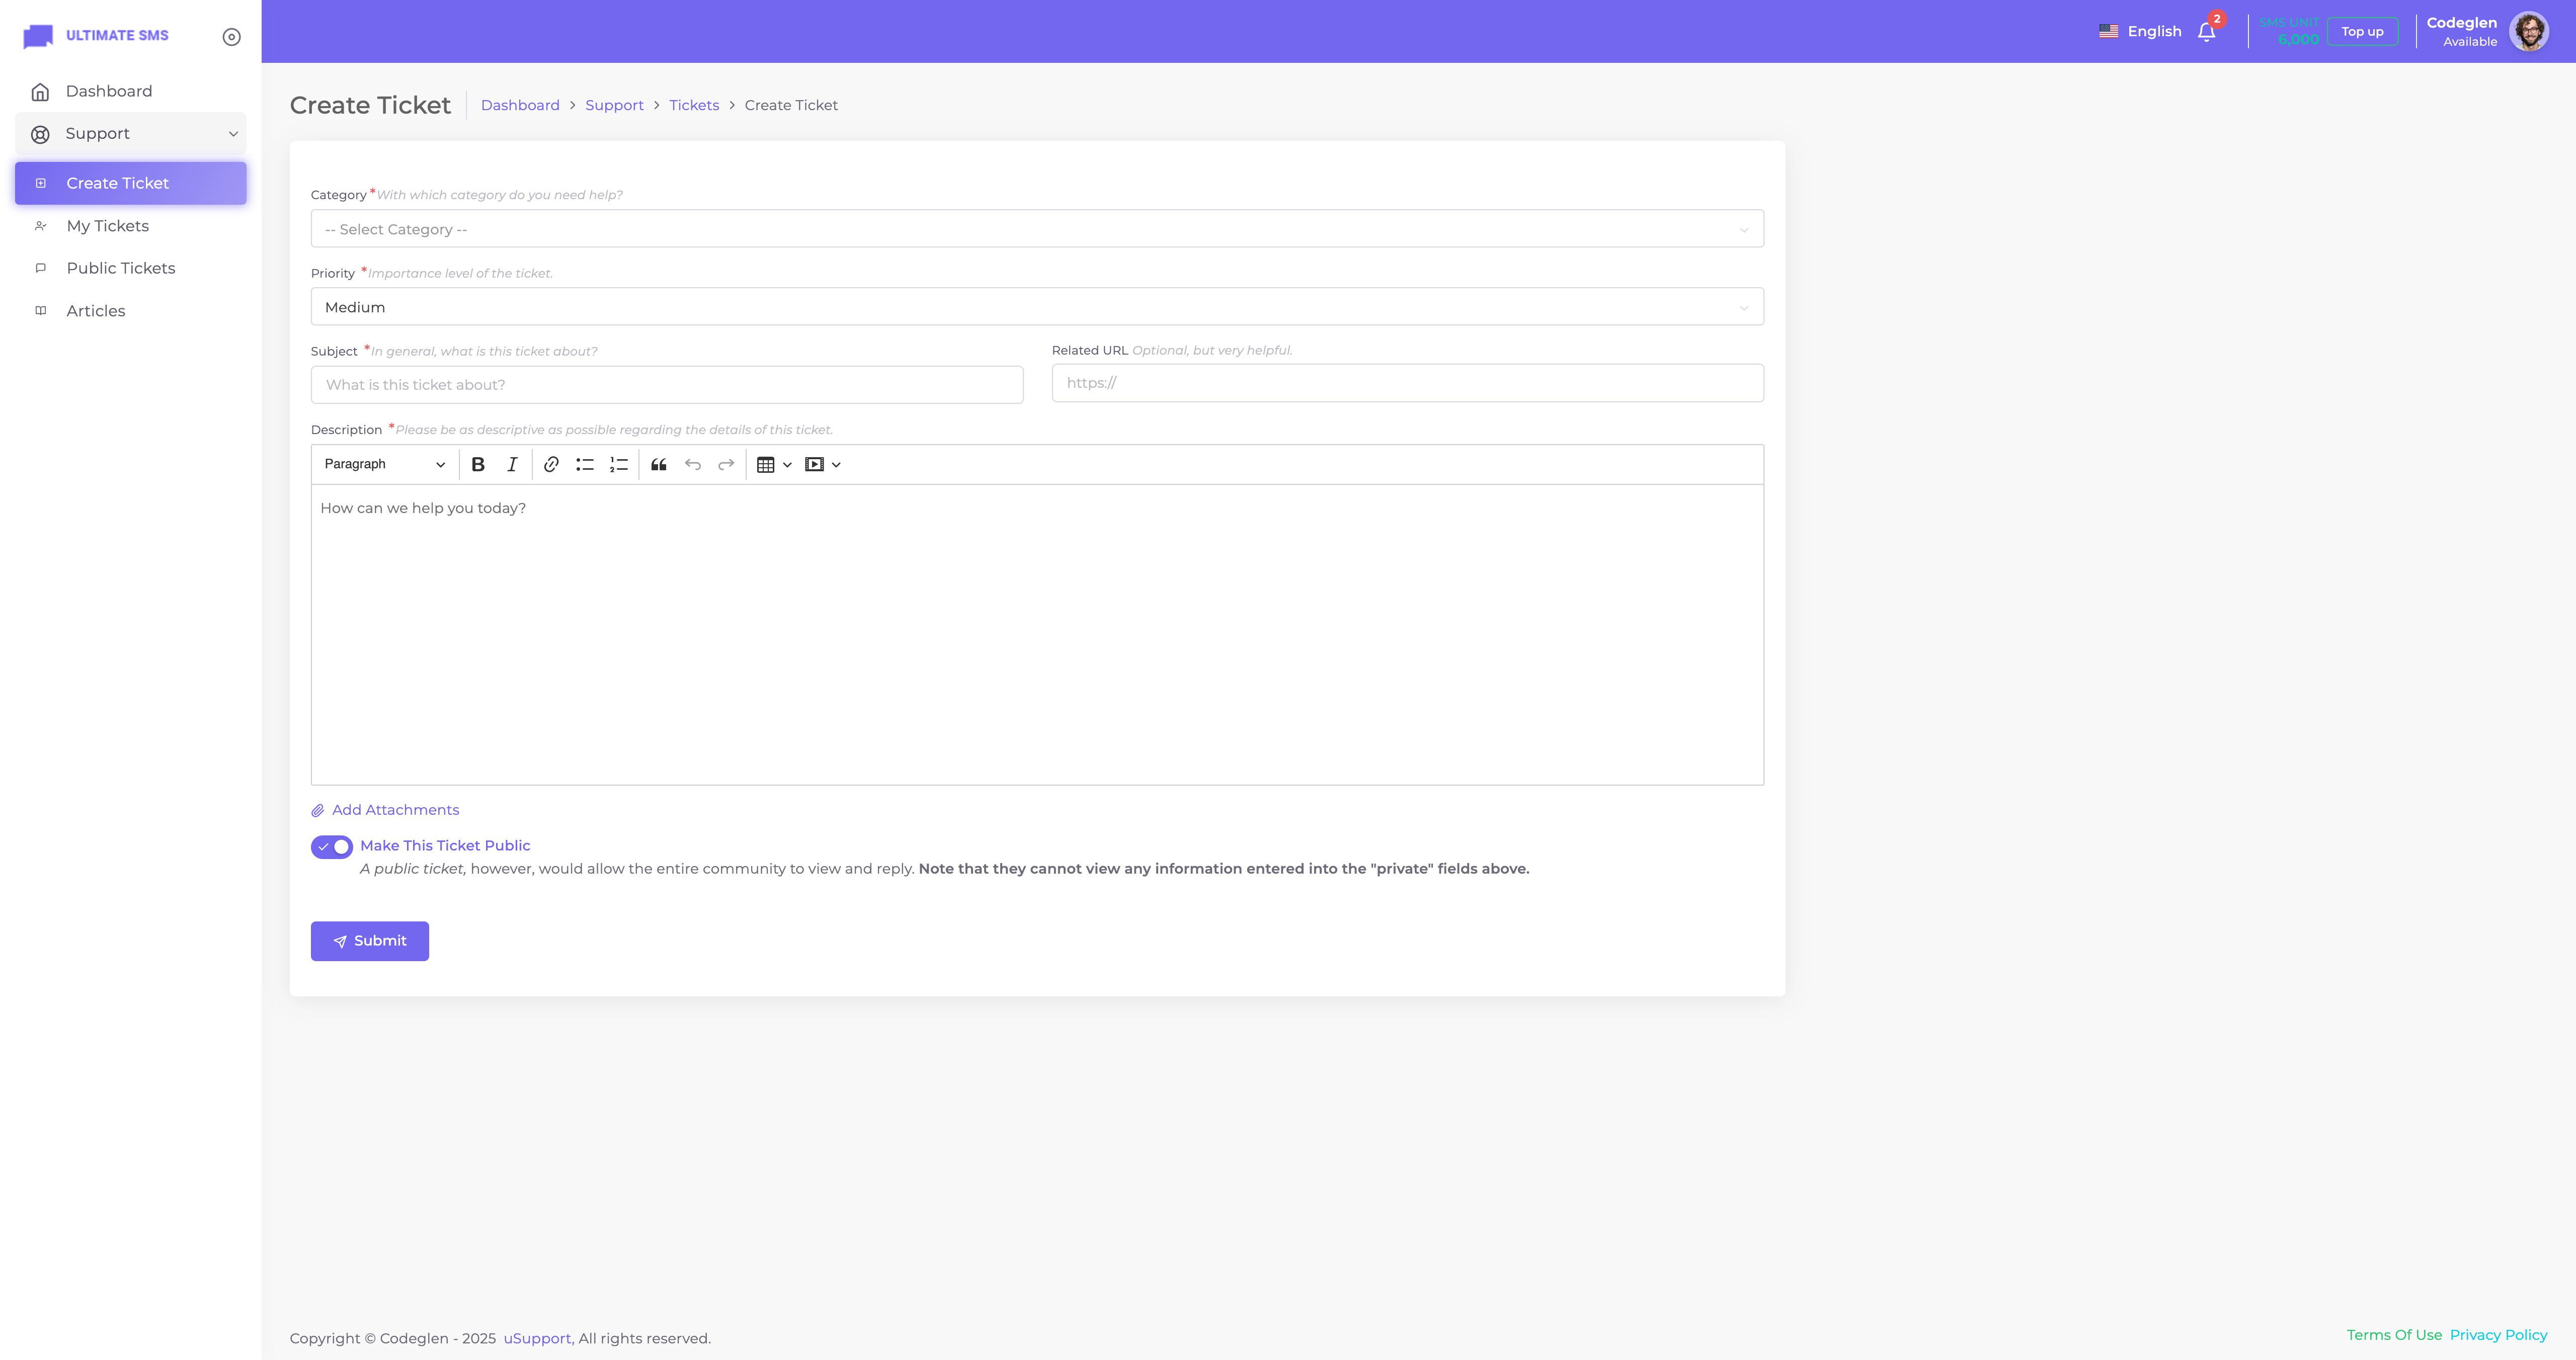The image size is (2576, 1360).
Task: Create a numbered list
Action: tap(619, 464)
